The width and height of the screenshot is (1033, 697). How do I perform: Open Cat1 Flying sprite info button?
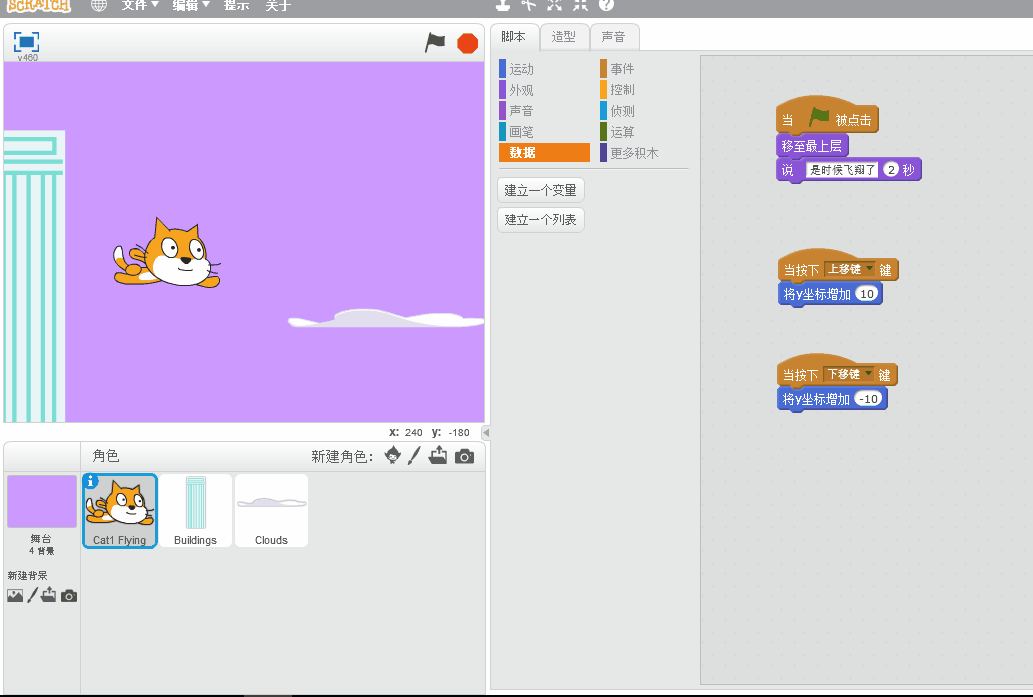click(91, 482)
